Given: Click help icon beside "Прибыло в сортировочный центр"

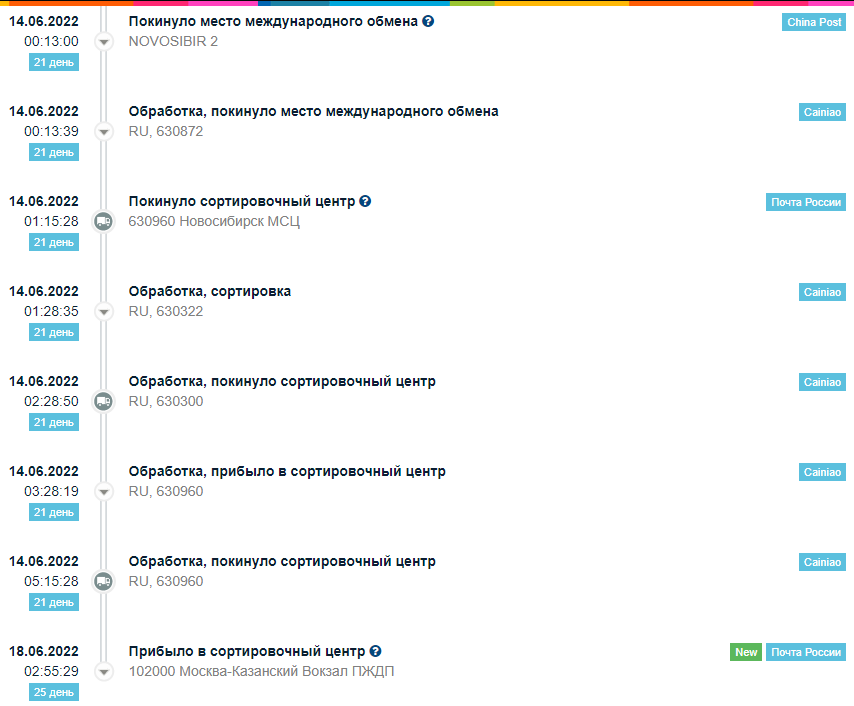Looking at the screenshot, I should [376, 651].
